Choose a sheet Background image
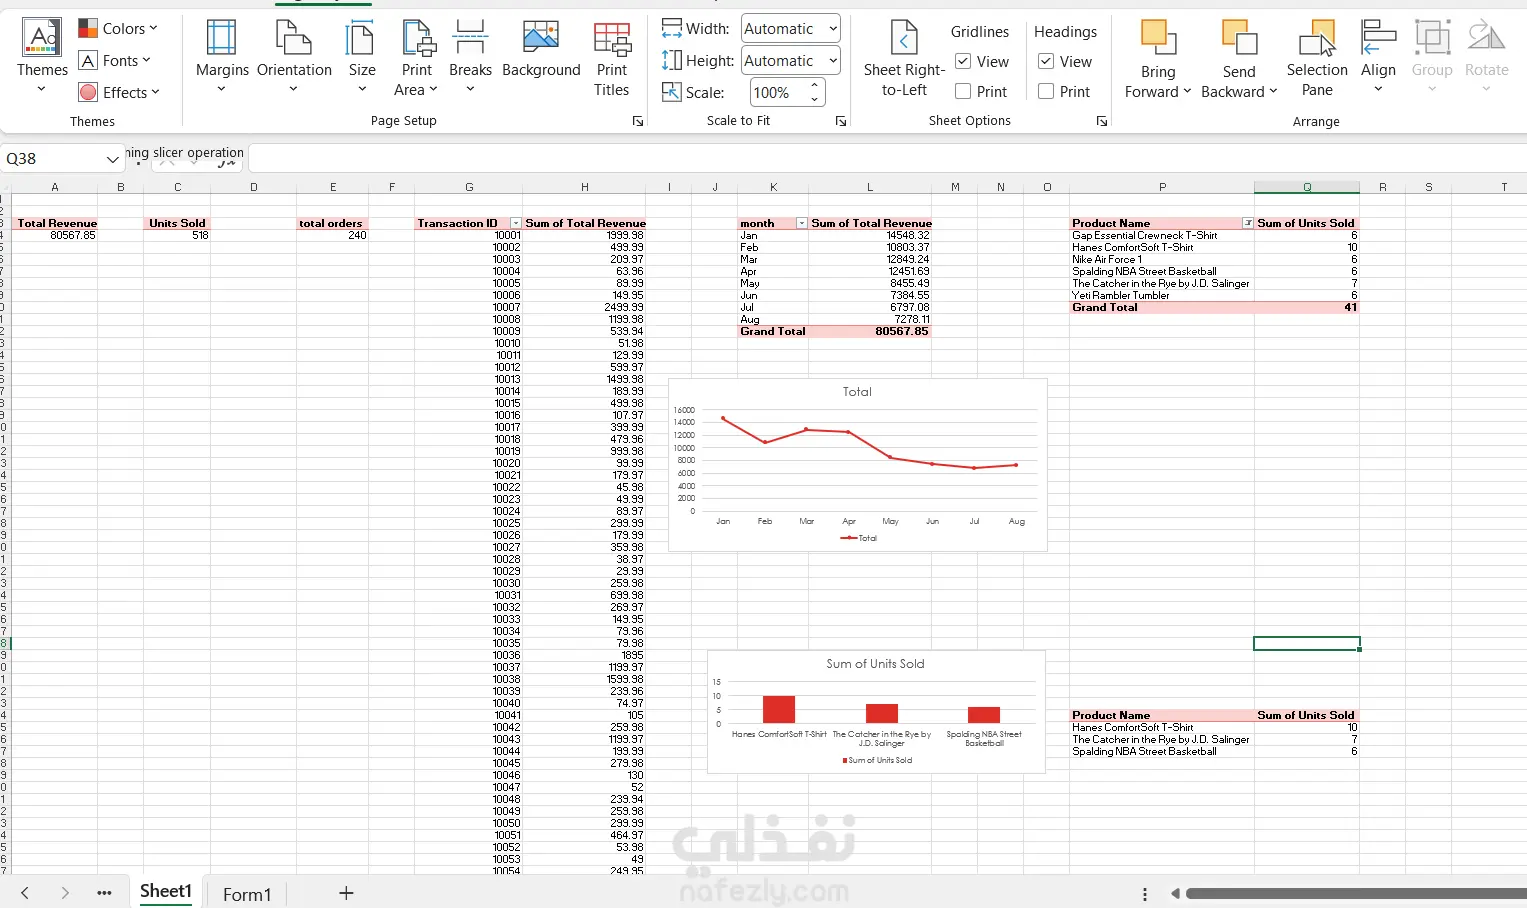Image resolution: width=1527 pixels, height=908 pixels. (541, 50)
